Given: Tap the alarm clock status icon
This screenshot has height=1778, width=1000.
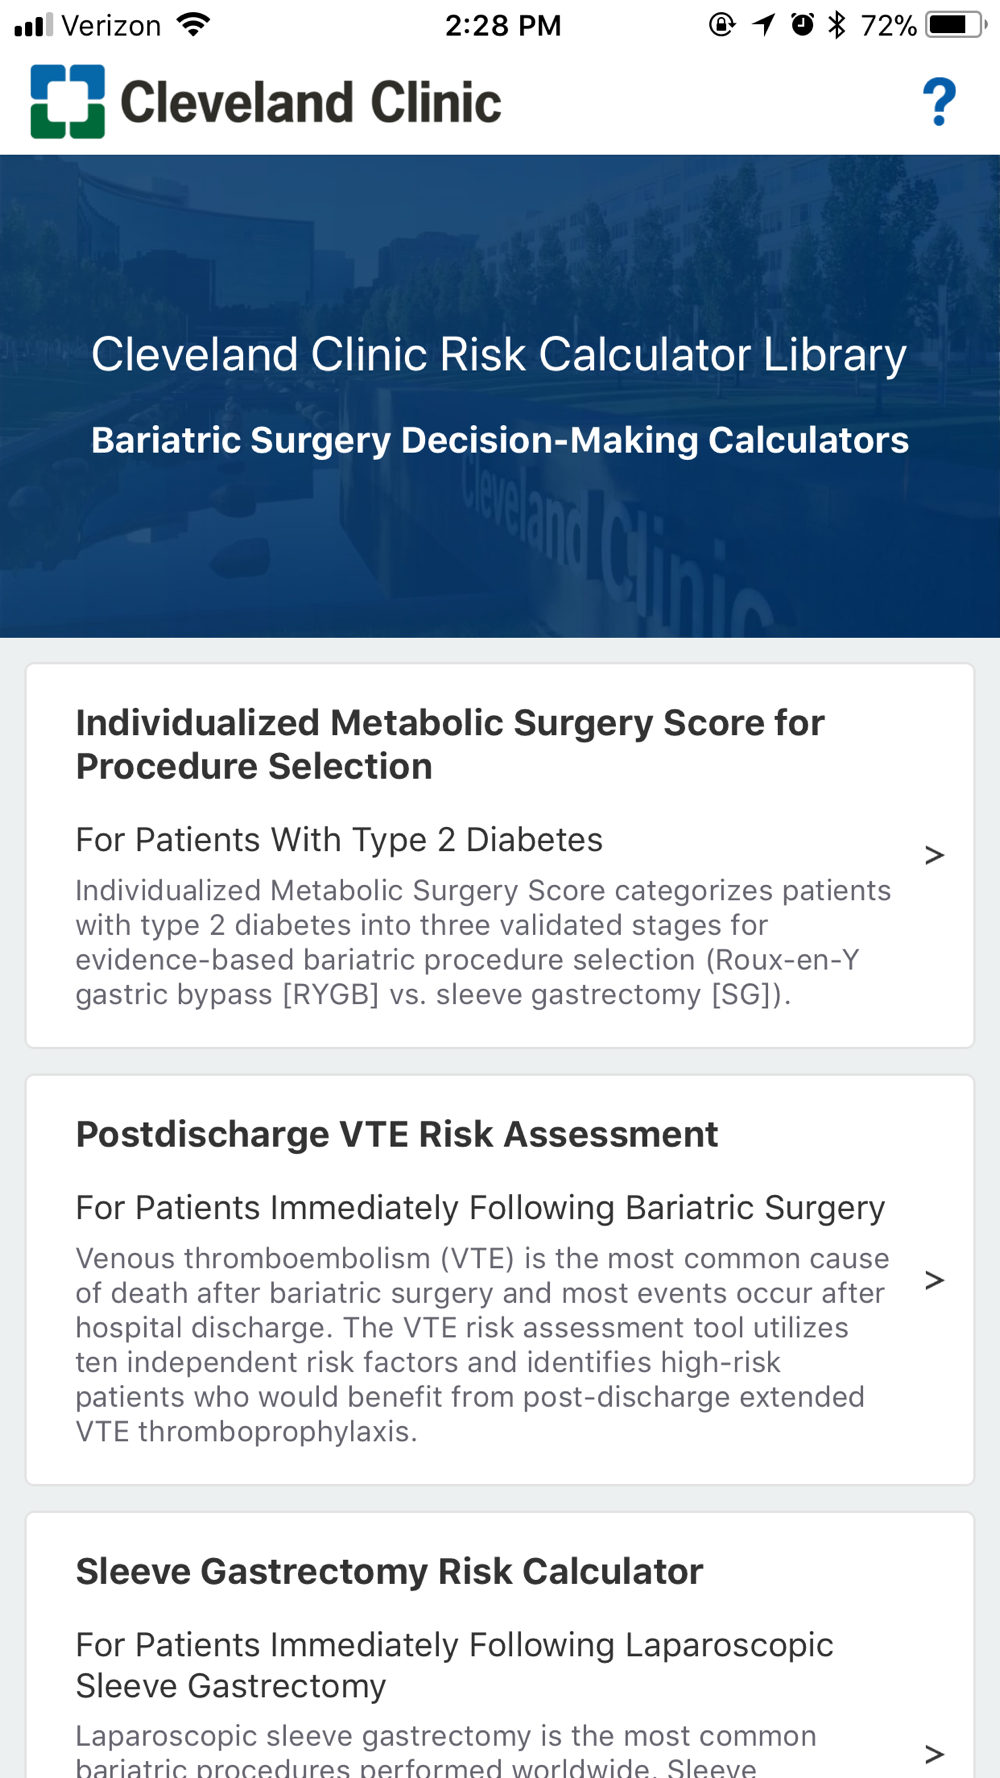Looking at the screenshot, I should point(802,25).
